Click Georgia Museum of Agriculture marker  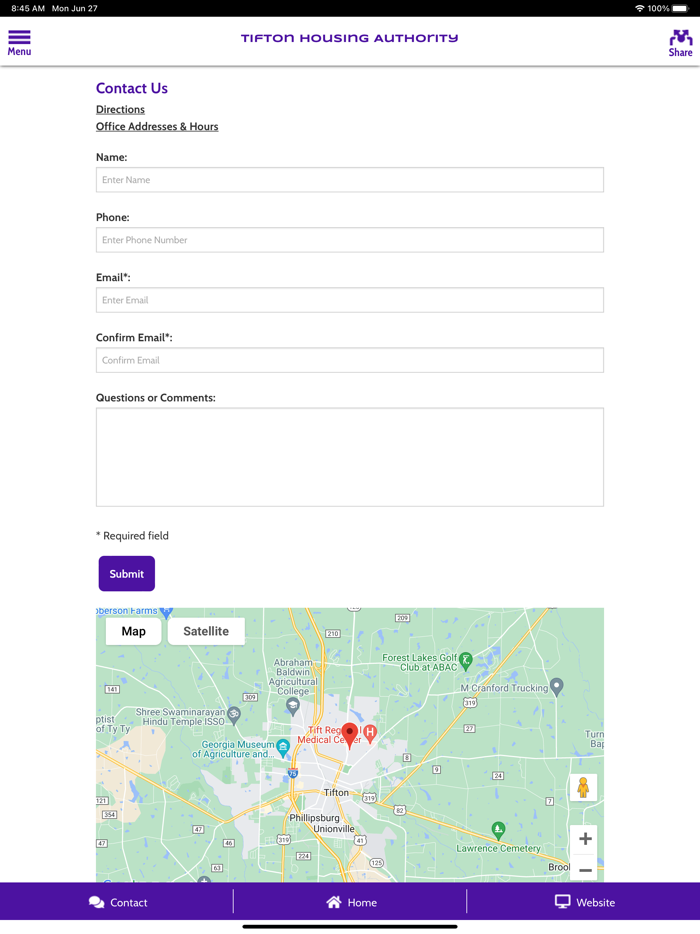[x=283, y=746]
